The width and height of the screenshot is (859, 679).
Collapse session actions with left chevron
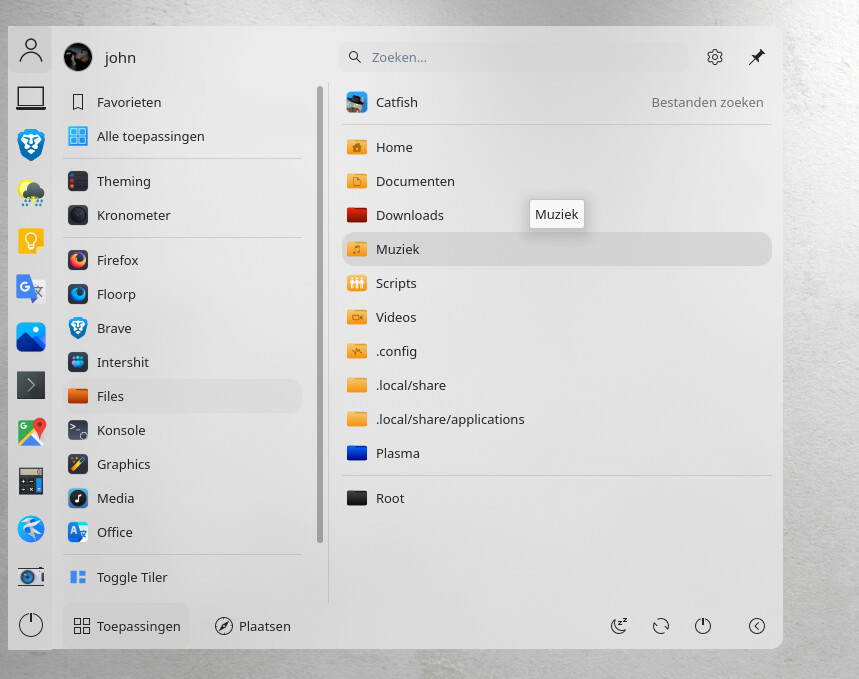click(757, 626)
